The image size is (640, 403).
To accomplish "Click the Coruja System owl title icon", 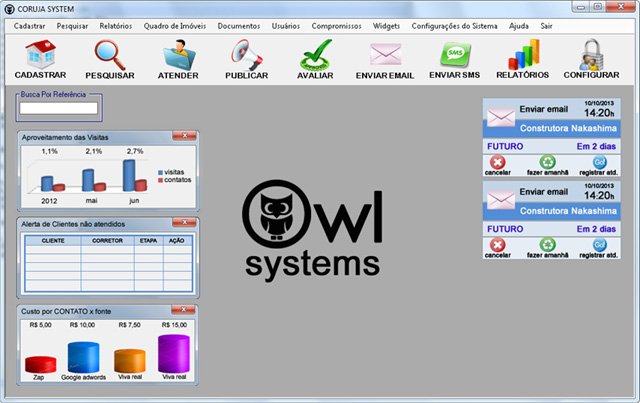I will click(x=9, y=9).
